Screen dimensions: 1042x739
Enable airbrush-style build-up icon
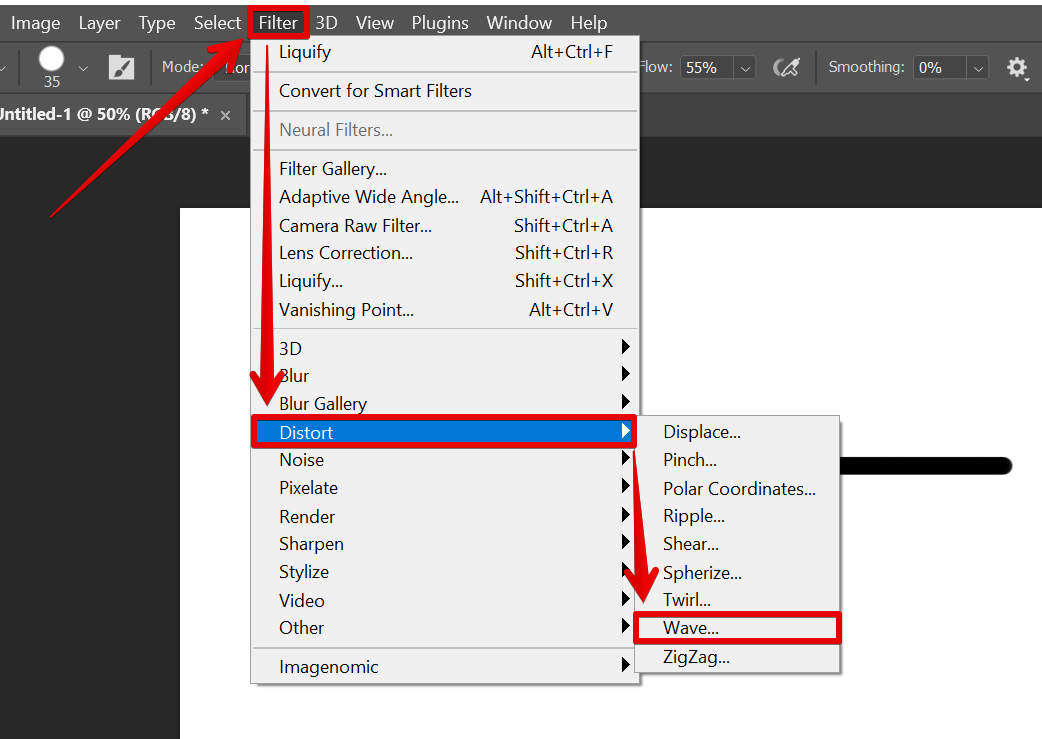pyautogui.click(x=787, y=67)
